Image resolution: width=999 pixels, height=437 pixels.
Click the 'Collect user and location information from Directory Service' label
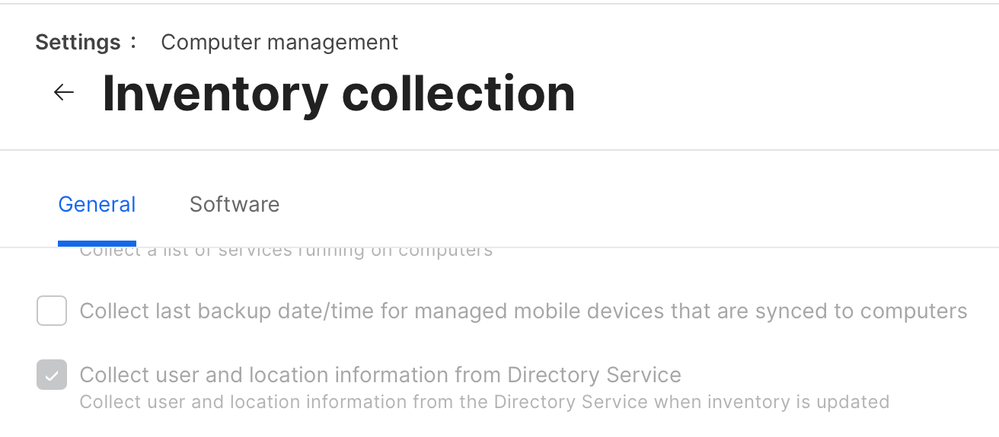380,375
